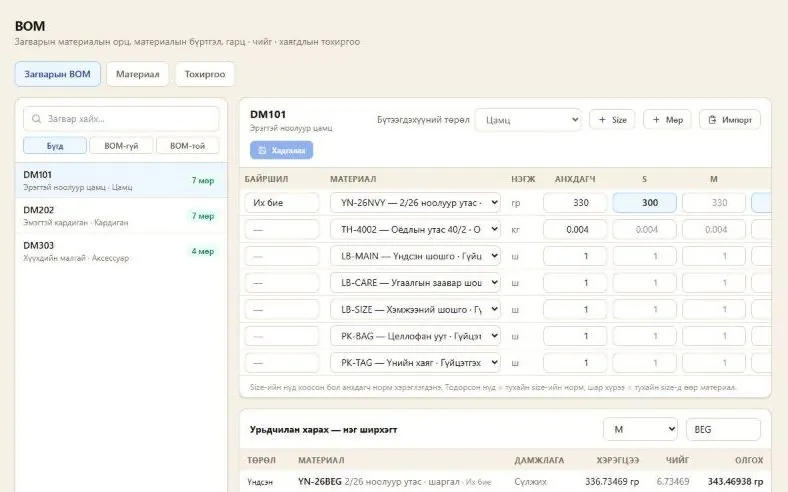Click the PK-TAG default quantity field

point(575,362)
